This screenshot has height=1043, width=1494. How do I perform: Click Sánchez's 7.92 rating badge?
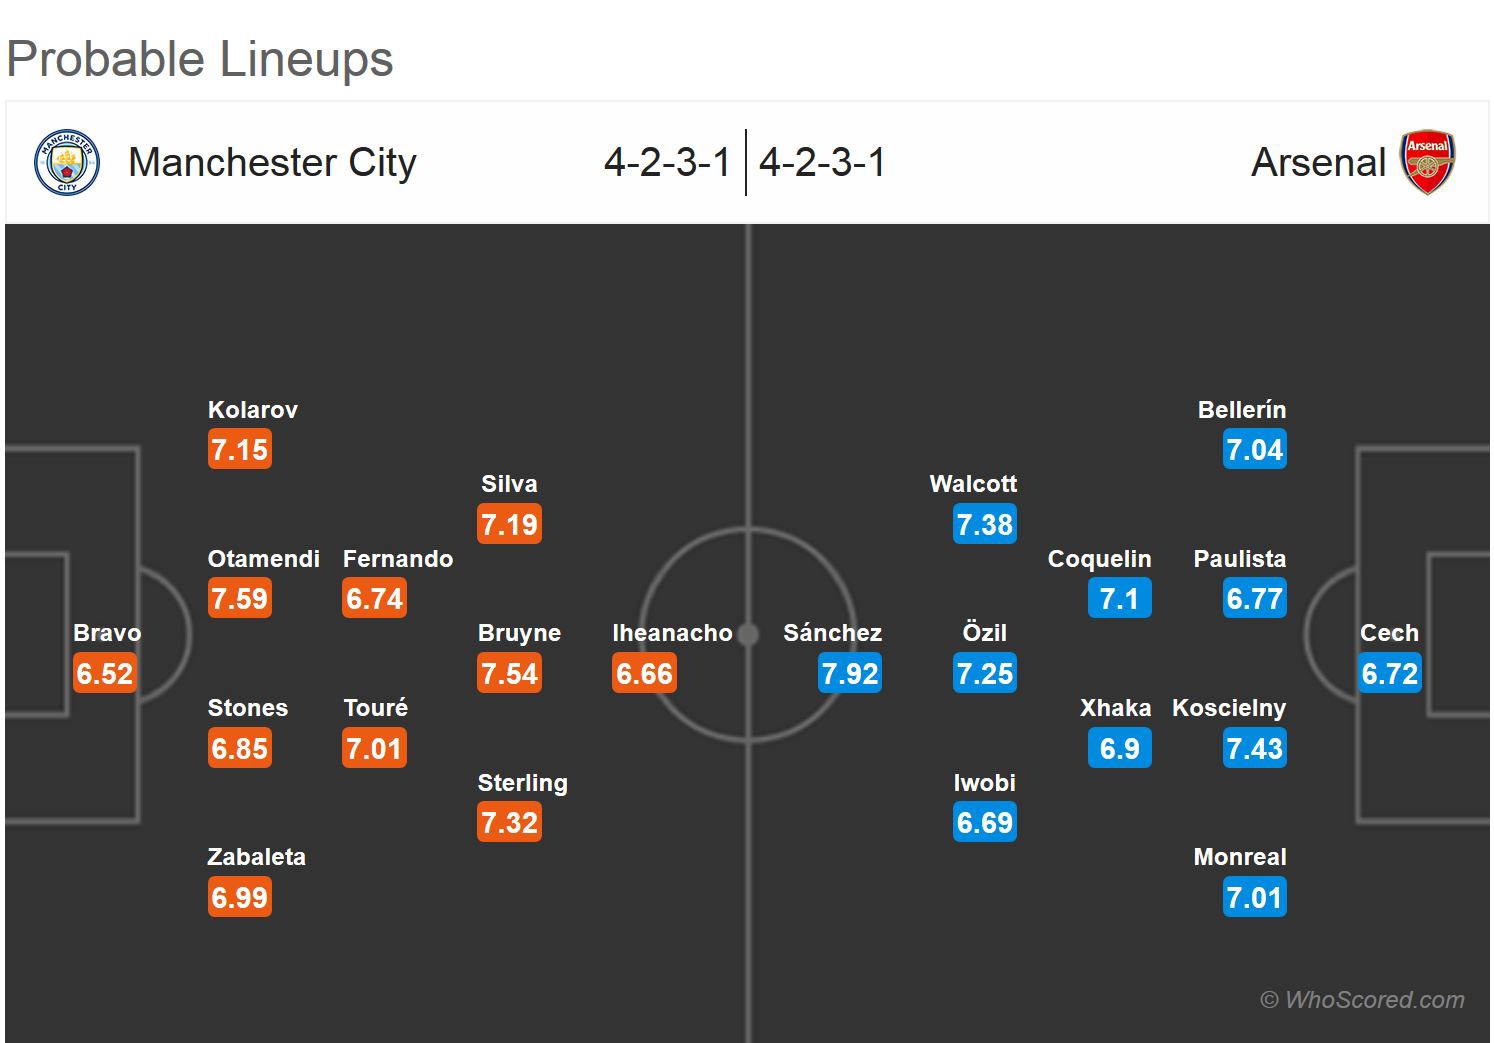point(849,674)
